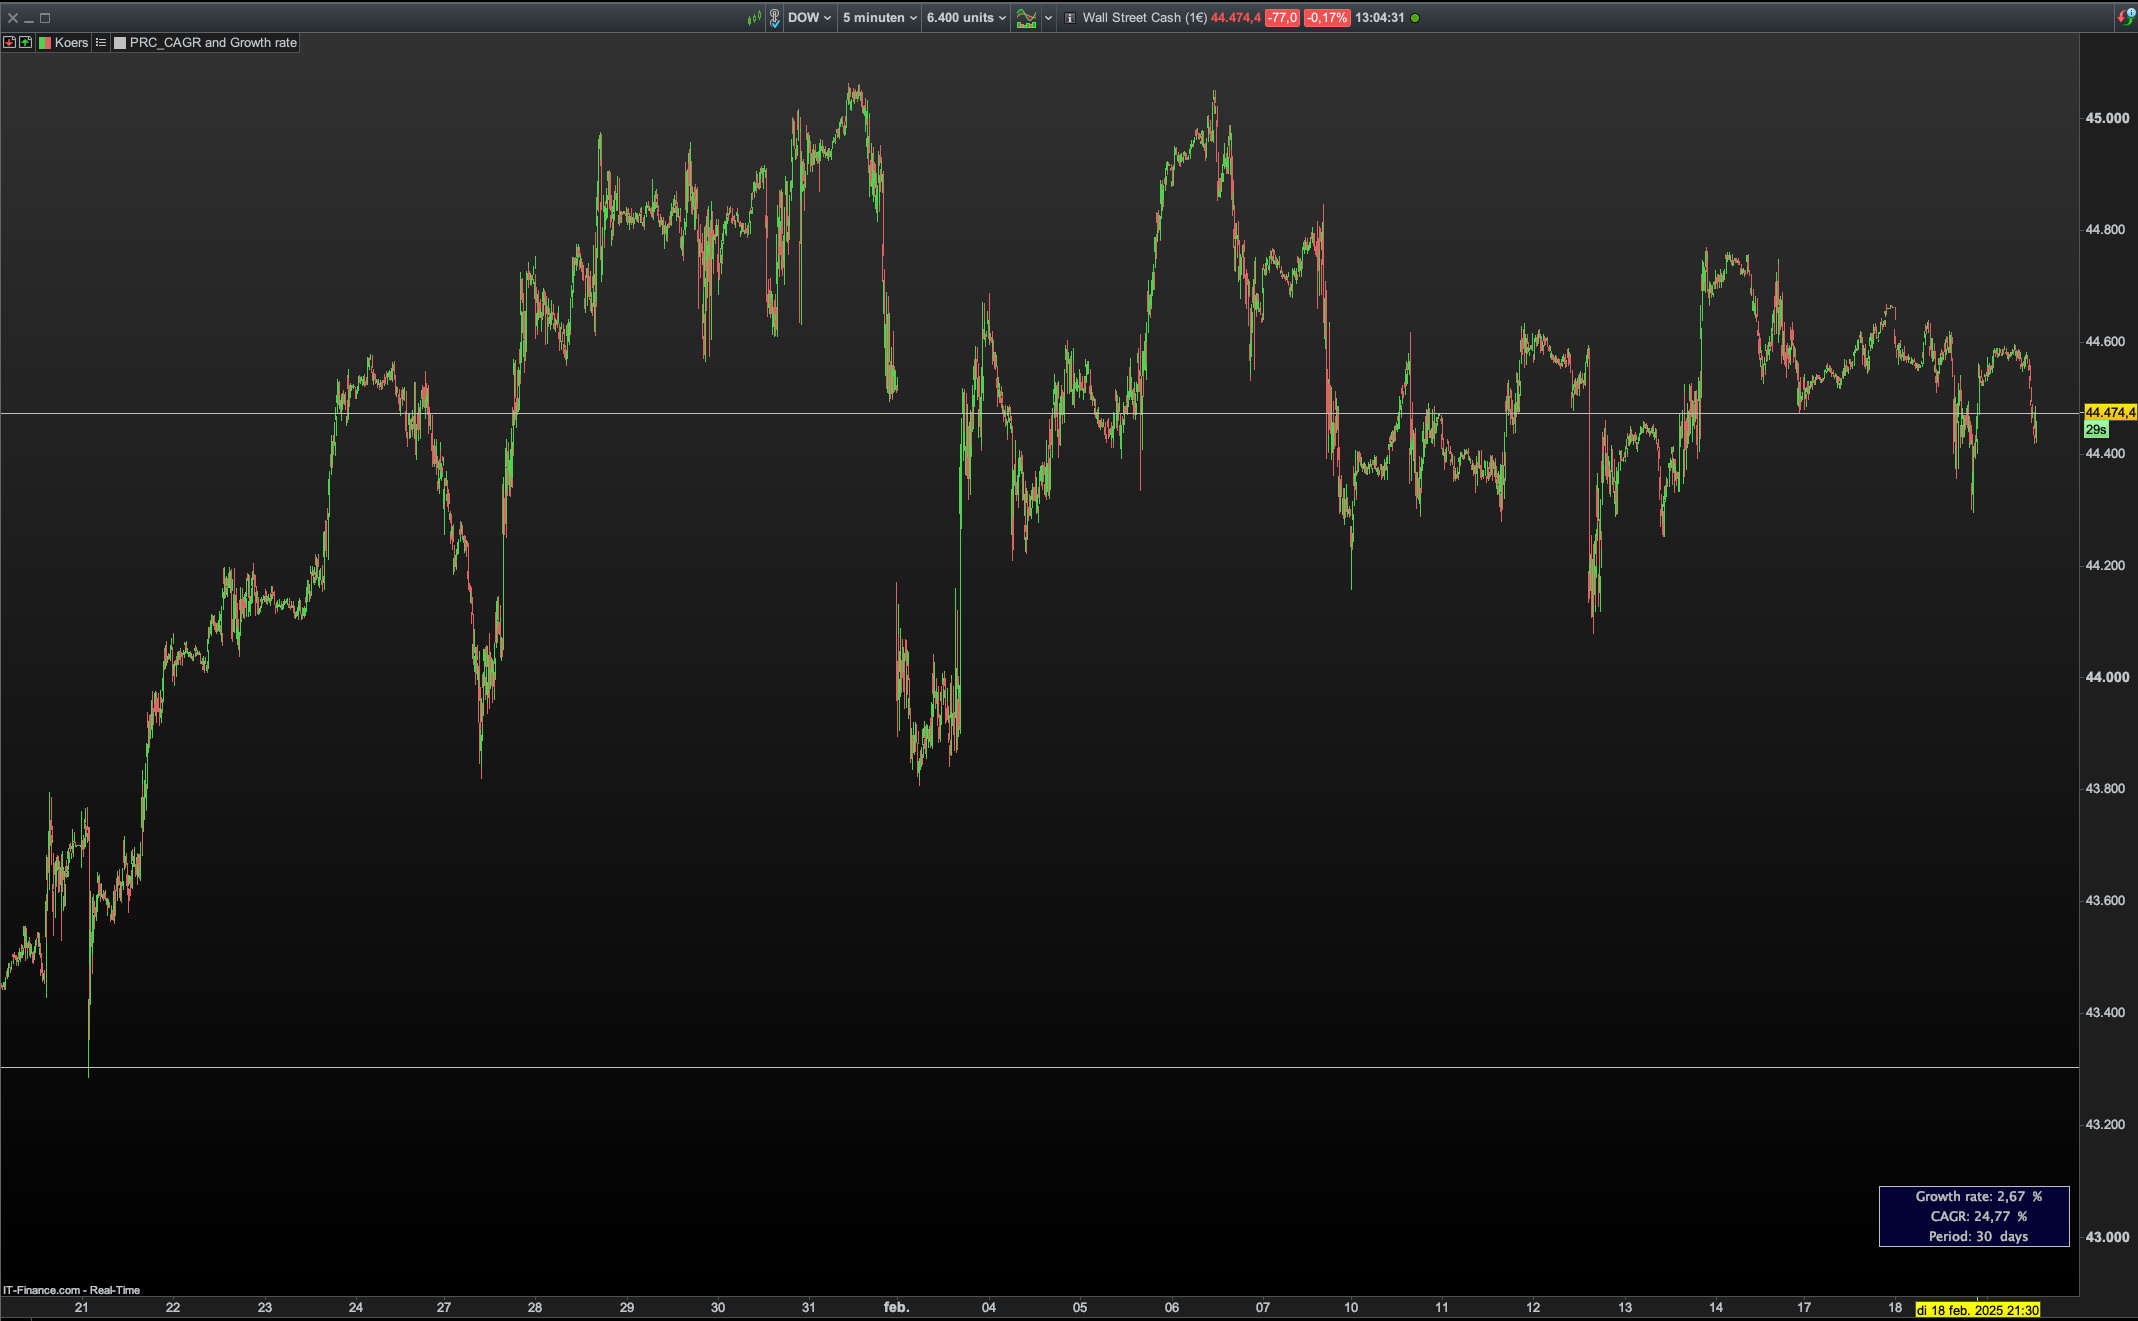Open the DOW instrument dropdown
The width and height of the screenshot is (2138, 1321).
(x=809, y=18)
